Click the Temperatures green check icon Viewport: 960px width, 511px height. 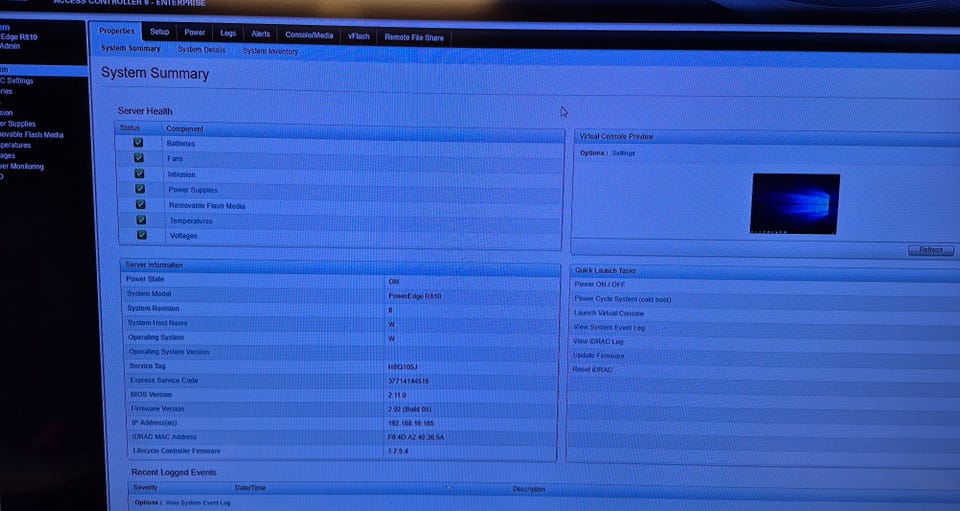(141, 220)
